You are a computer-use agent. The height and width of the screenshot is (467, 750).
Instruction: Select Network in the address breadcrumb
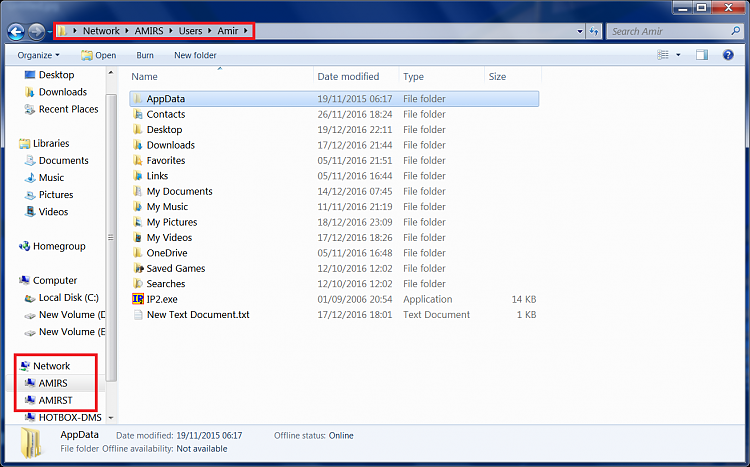tap(101, 31)
